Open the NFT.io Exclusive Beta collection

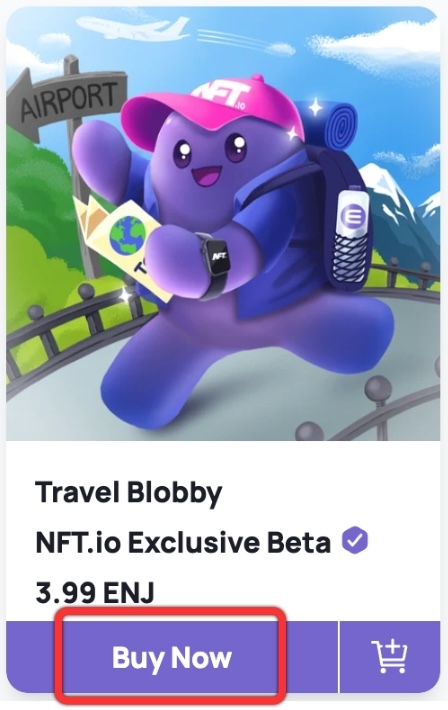click(x=183, y=542)
